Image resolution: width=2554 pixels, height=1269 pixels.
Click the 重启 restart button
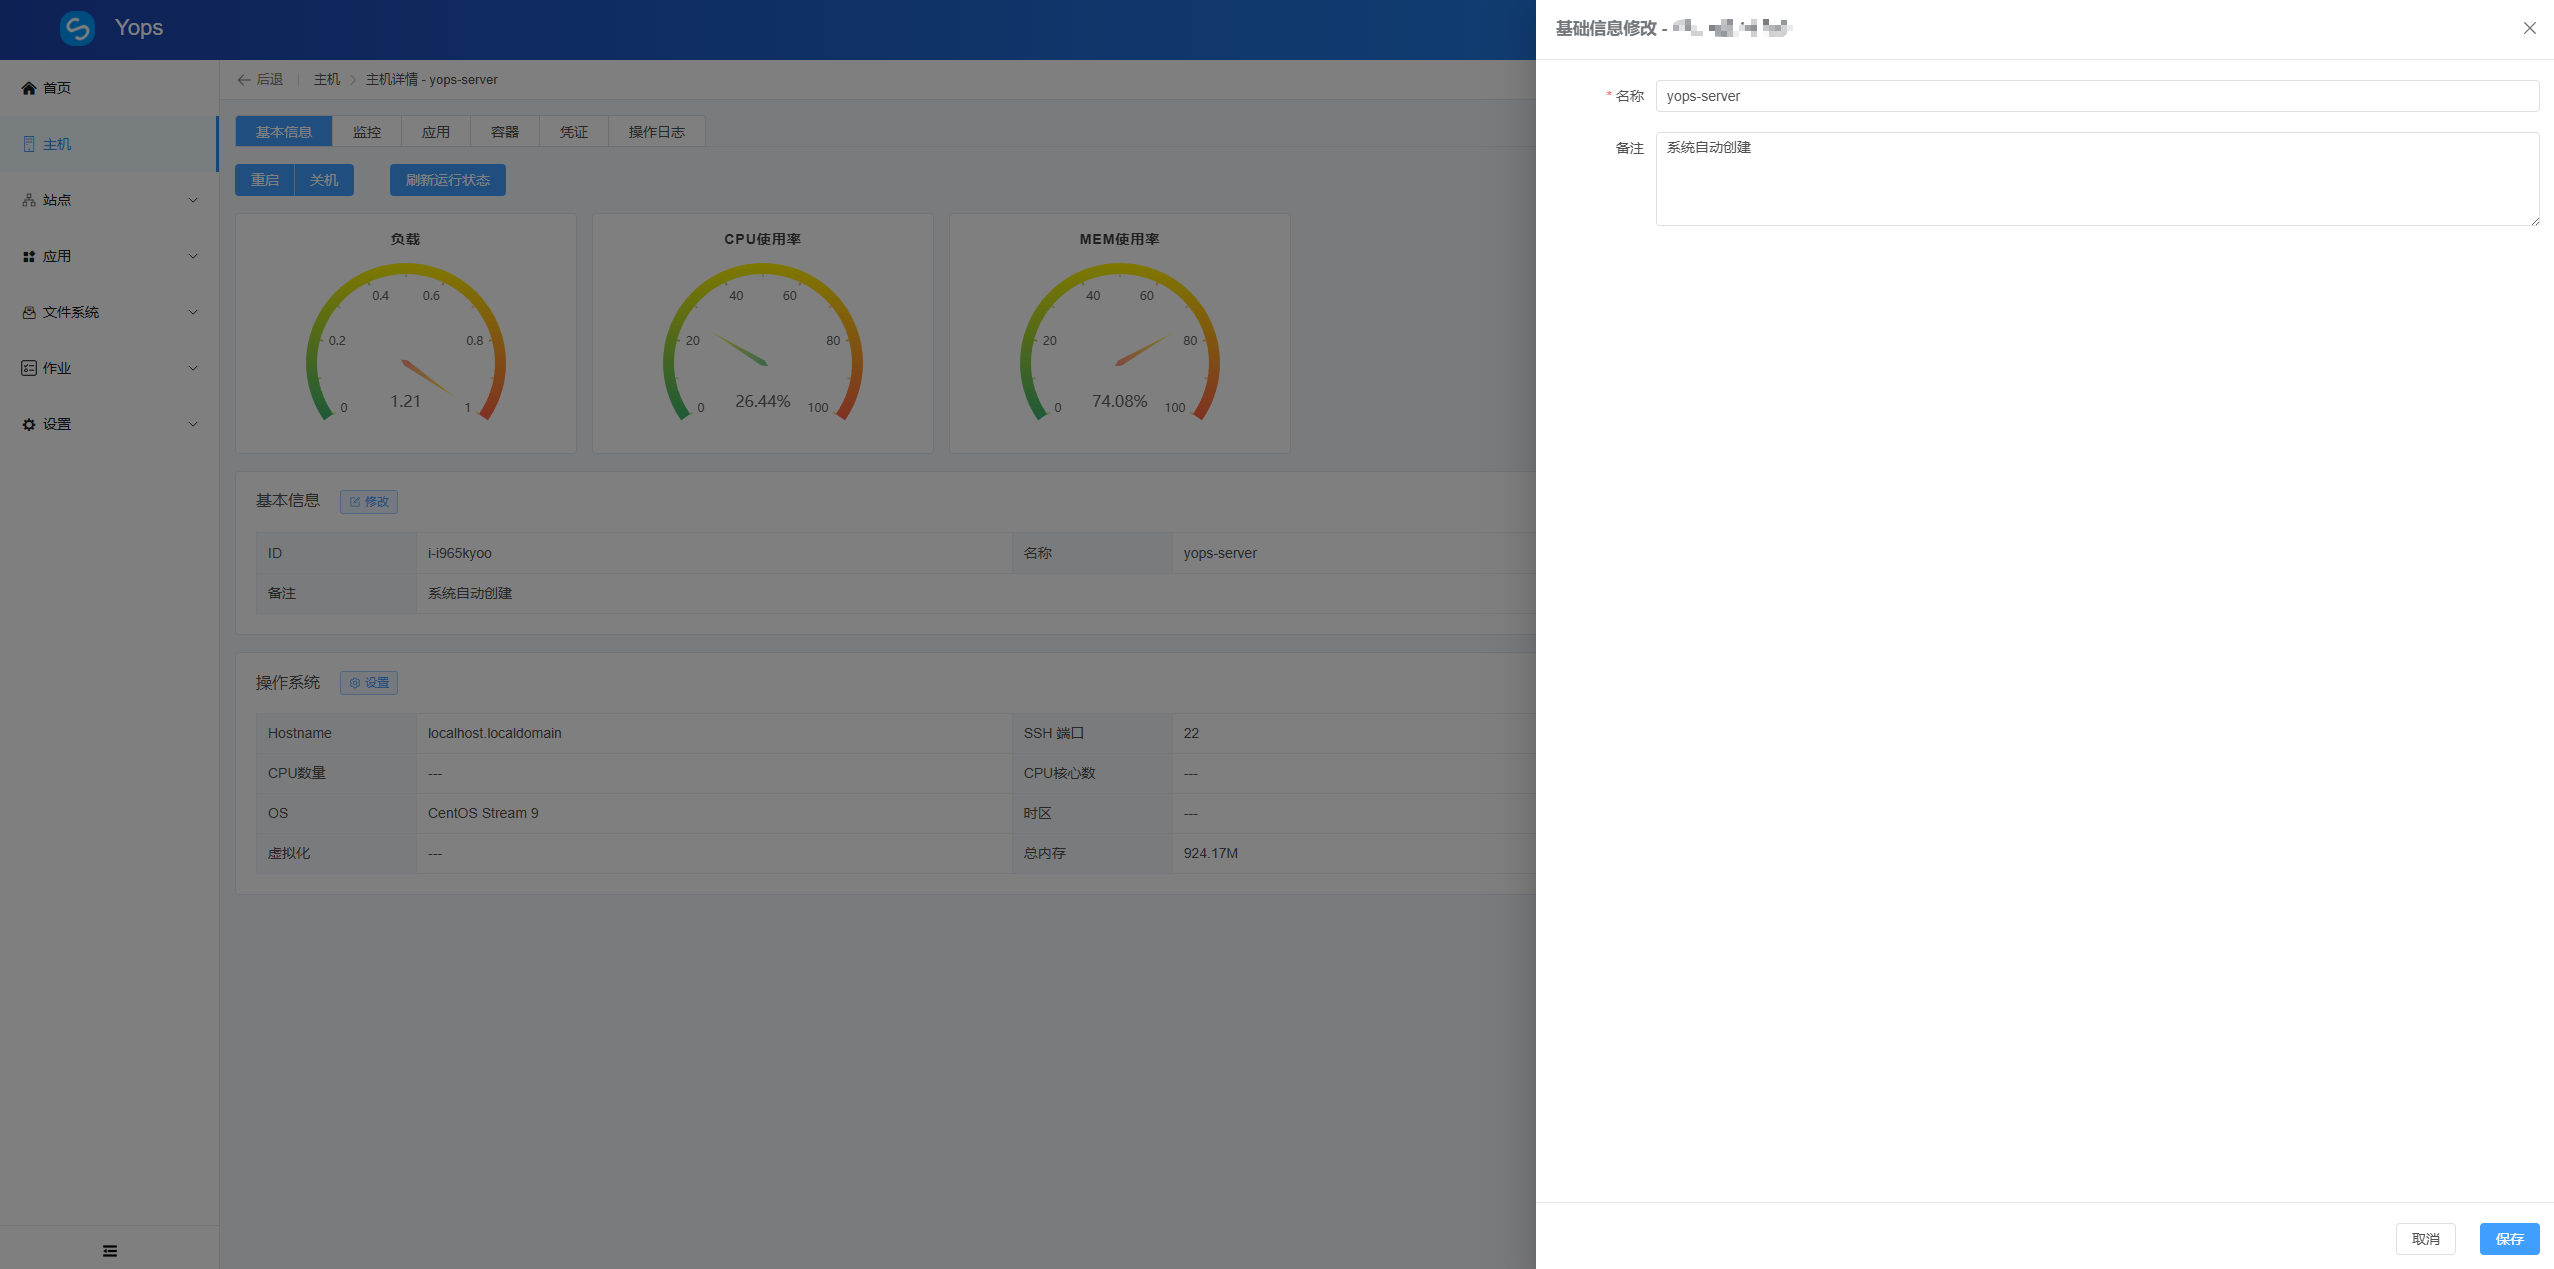(265, 180)
